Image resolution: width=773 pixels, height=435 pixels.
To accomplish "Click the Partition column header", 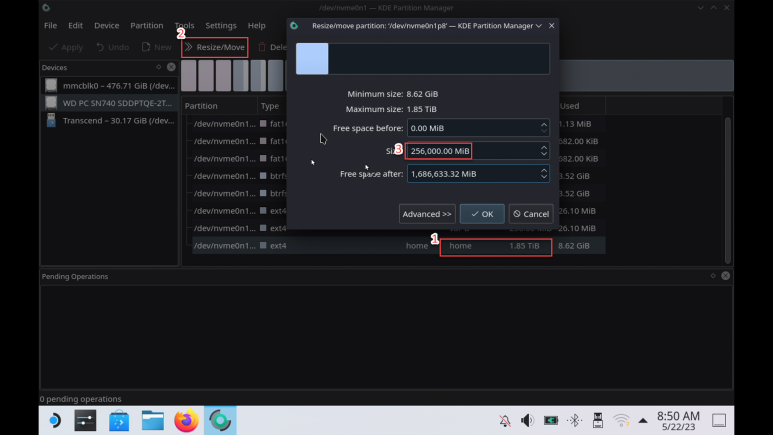I will 219,106.
